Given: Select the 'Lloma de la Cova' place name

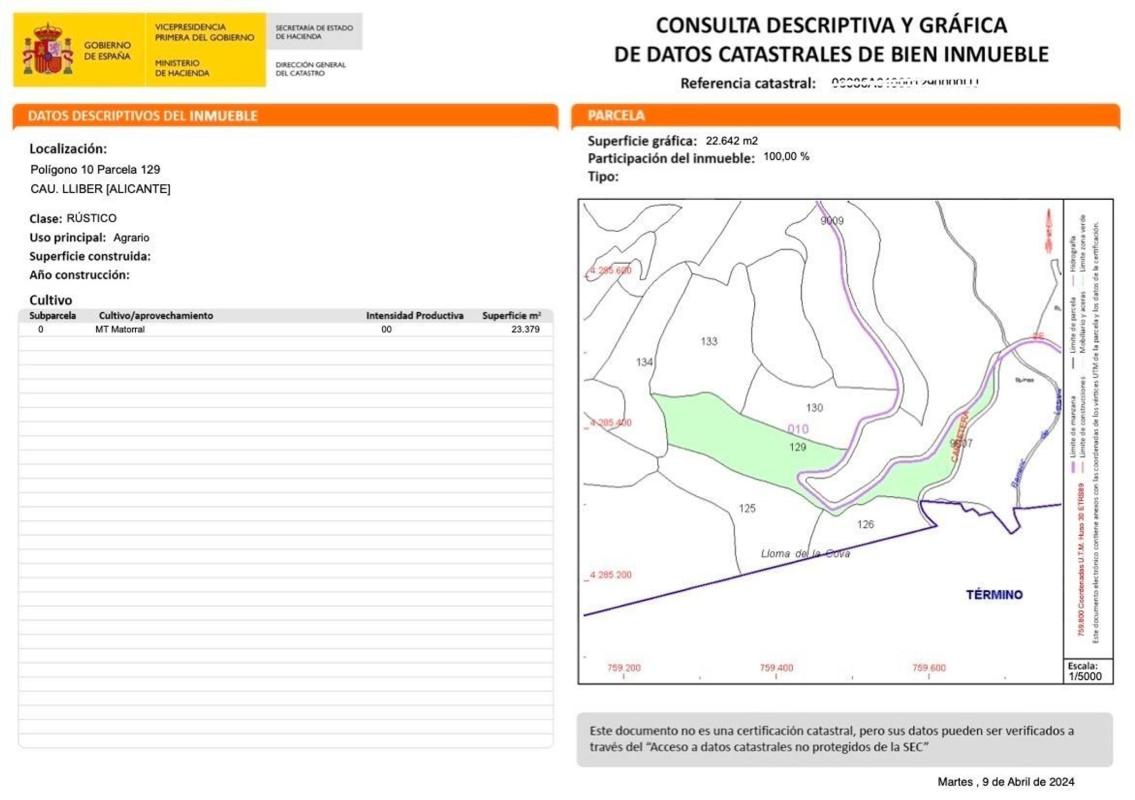Looking at the screenshot, I should click(x=805, y=554).
